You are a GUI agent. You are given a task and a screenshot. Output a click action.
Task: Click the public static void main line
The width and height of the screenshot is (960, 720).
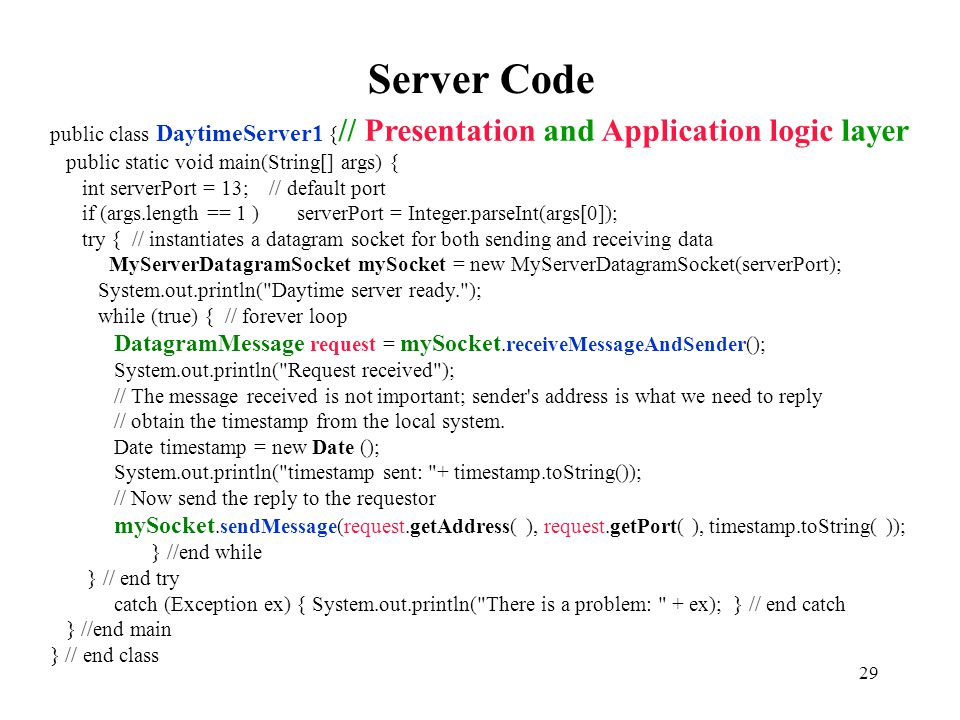tap(232, 163)
